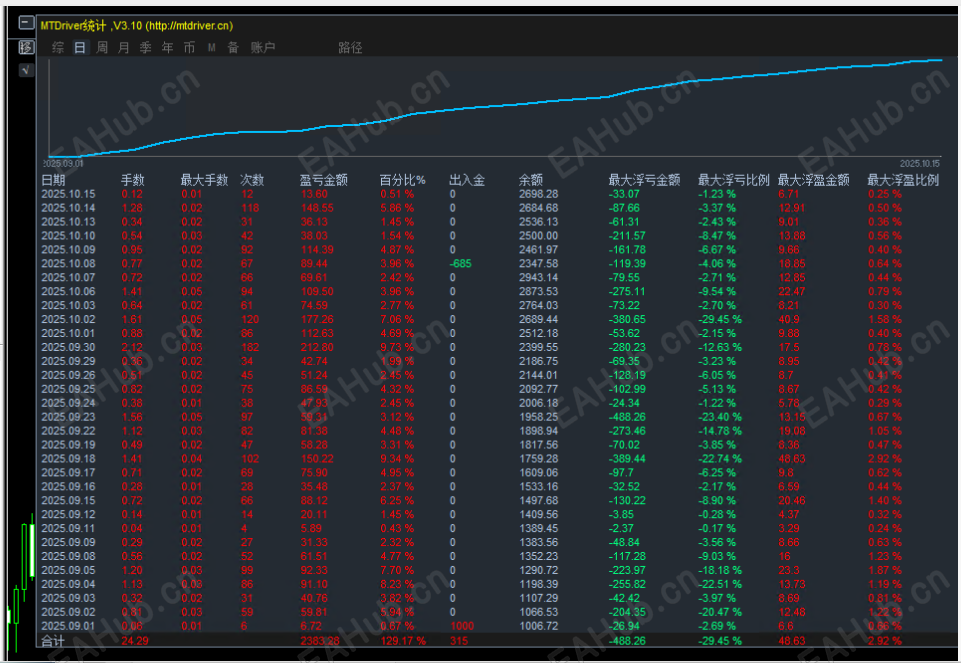Switch to the 综 summary tab
The image size is (961, 663).
58,47
